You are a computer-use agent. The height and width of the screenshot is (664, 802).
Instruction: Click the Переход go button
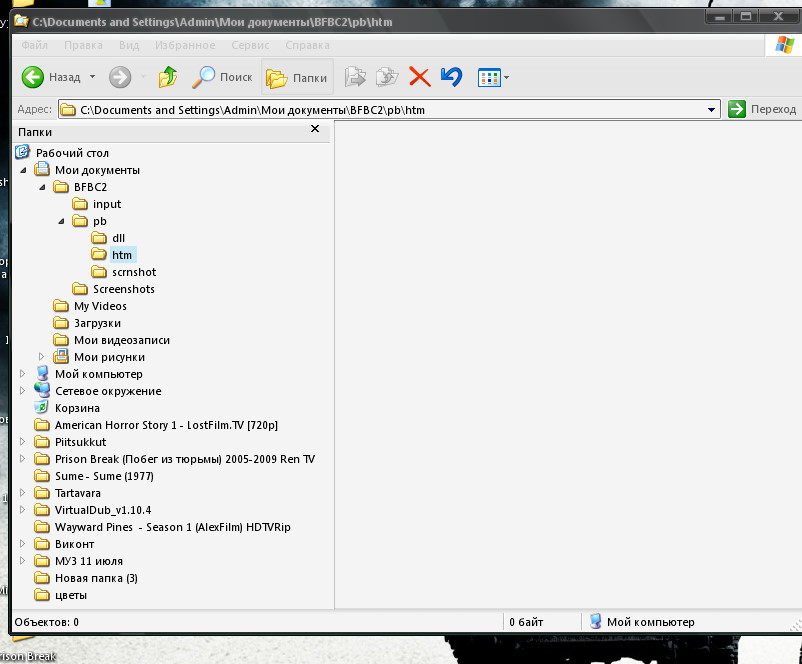pos(762,109)
